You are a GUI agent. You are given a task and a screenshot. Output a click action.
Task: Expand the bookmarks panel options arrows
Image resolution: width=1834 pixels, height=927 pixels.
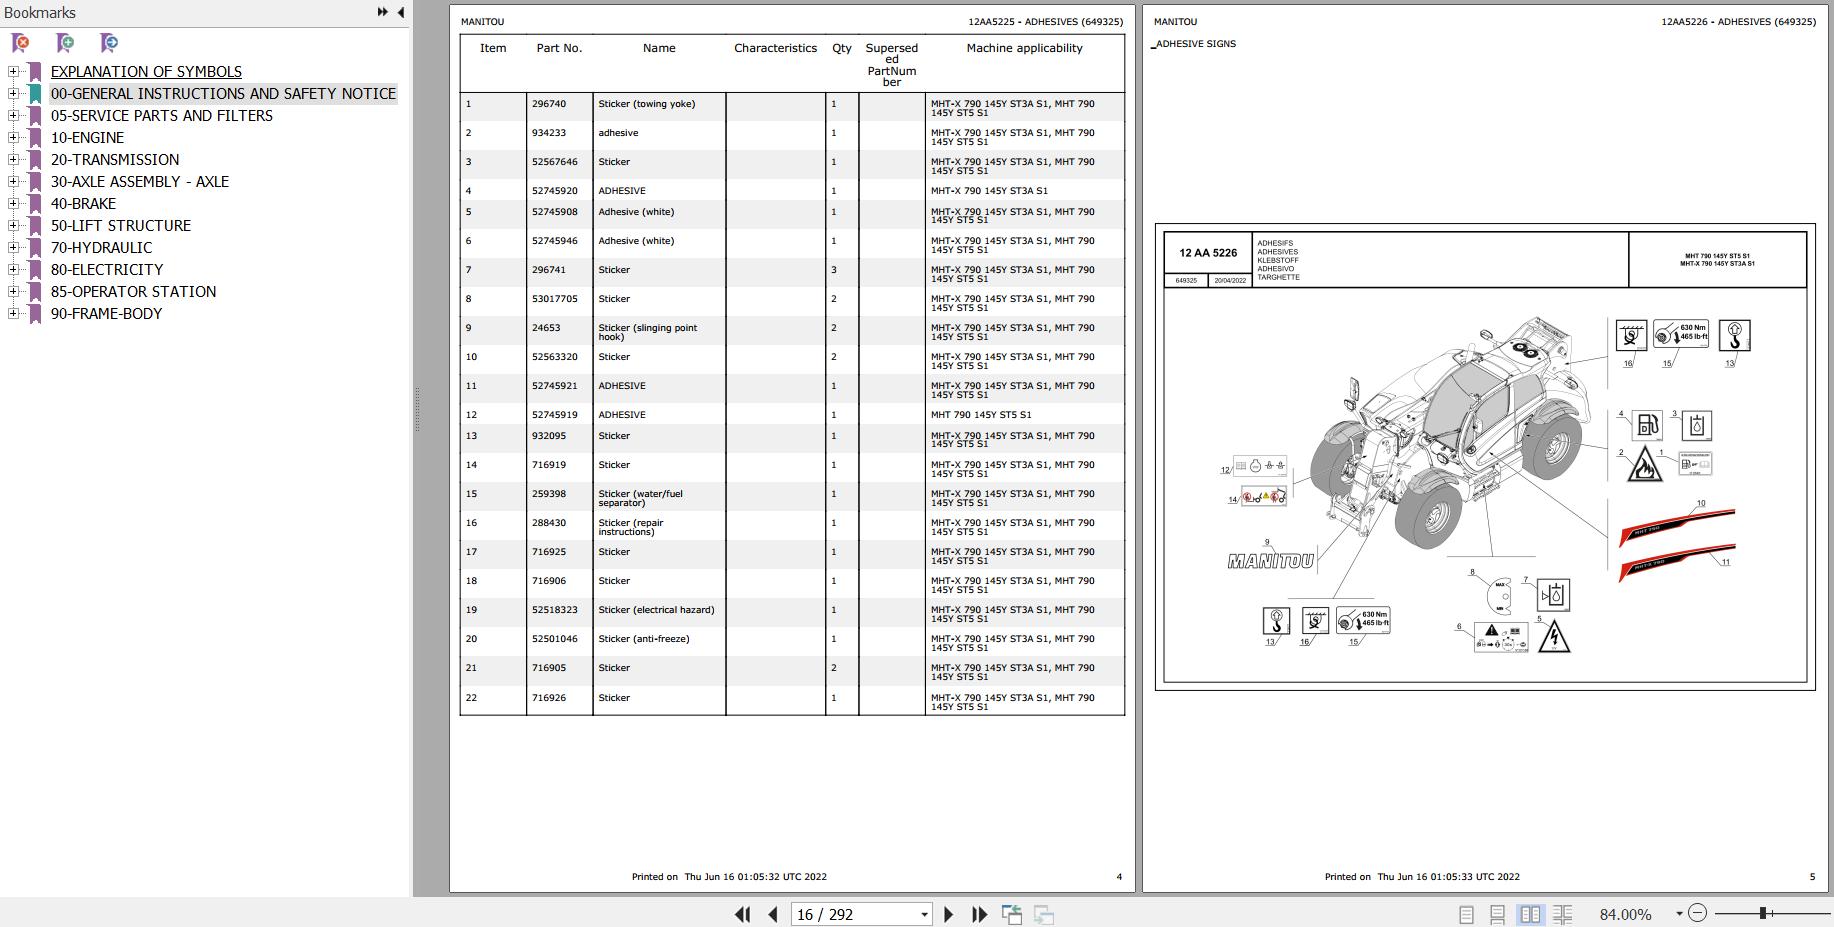[x=382, y=12]
